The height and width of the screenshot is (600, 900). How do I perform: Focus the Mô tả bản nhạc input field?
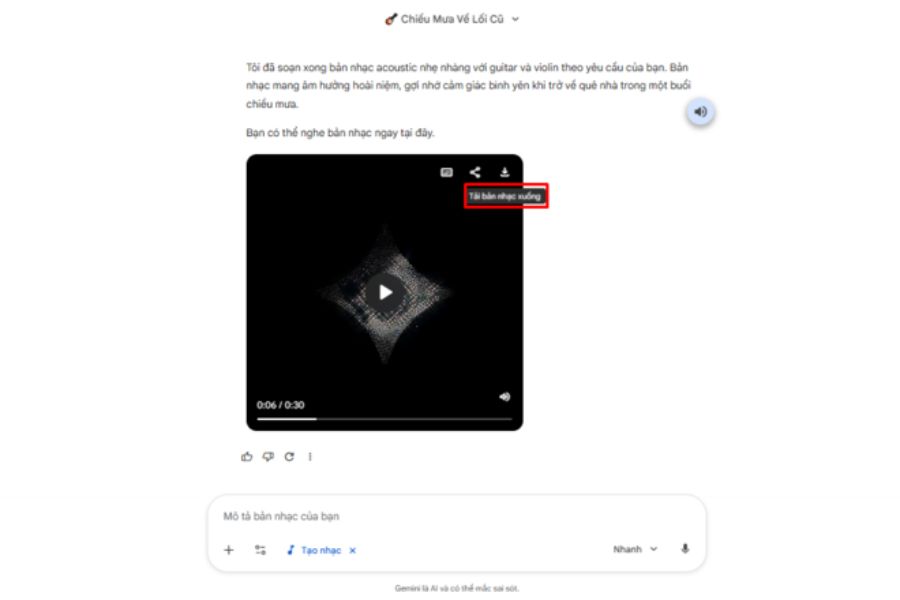click(456, 516)
